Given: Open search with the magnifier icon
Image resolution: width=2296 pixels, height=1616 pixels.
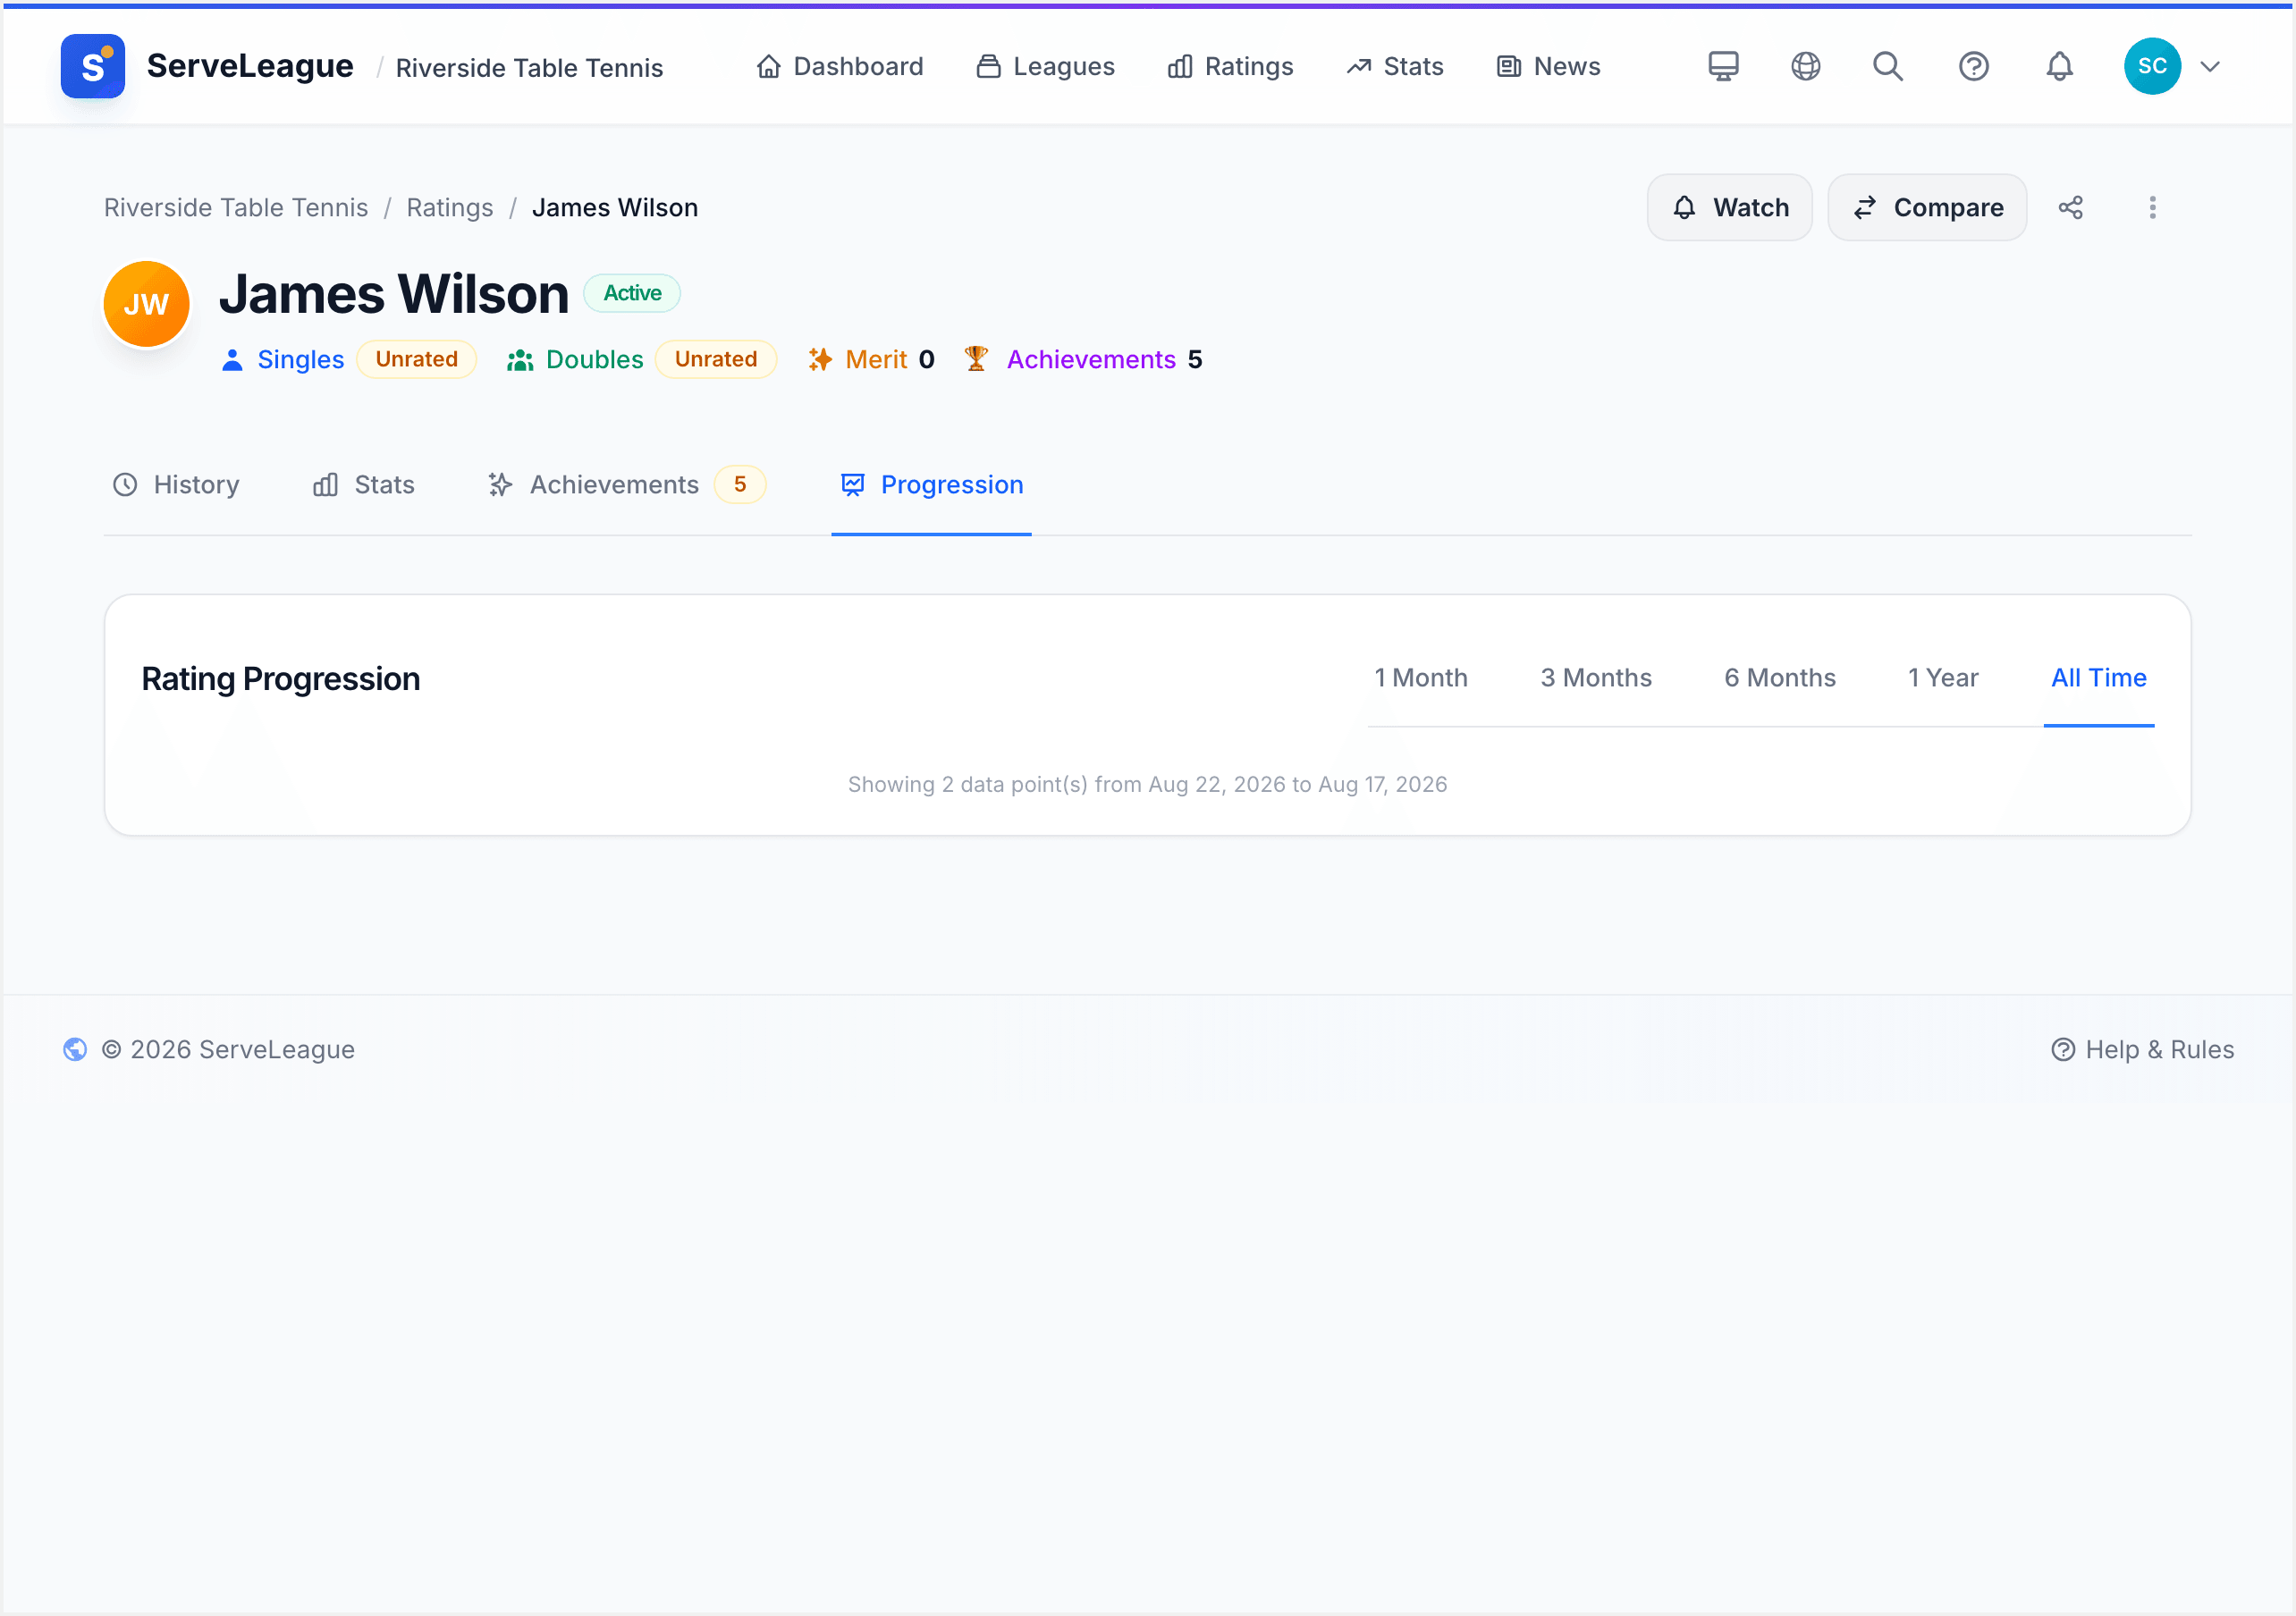Looking at the screenshot, I should (x=1888, y=66).
